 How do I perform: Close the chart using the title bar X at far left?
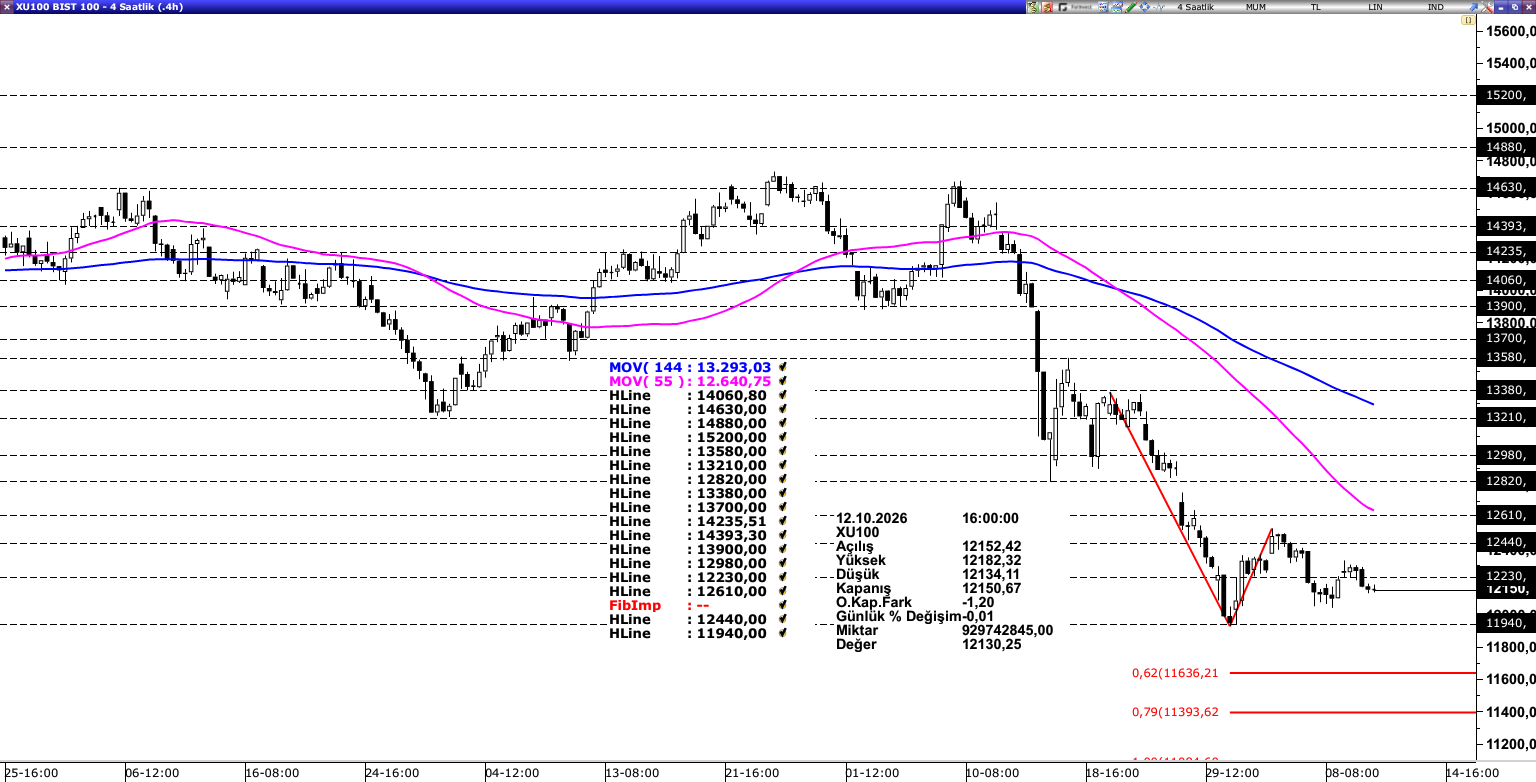coord(7,7)
